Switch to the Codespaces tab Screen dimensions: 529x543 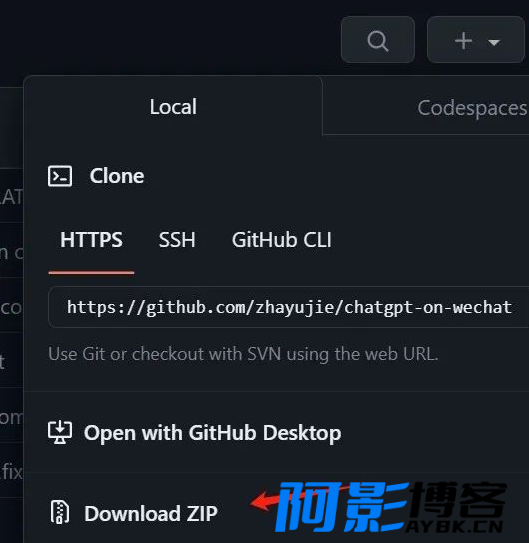[472, 108]
